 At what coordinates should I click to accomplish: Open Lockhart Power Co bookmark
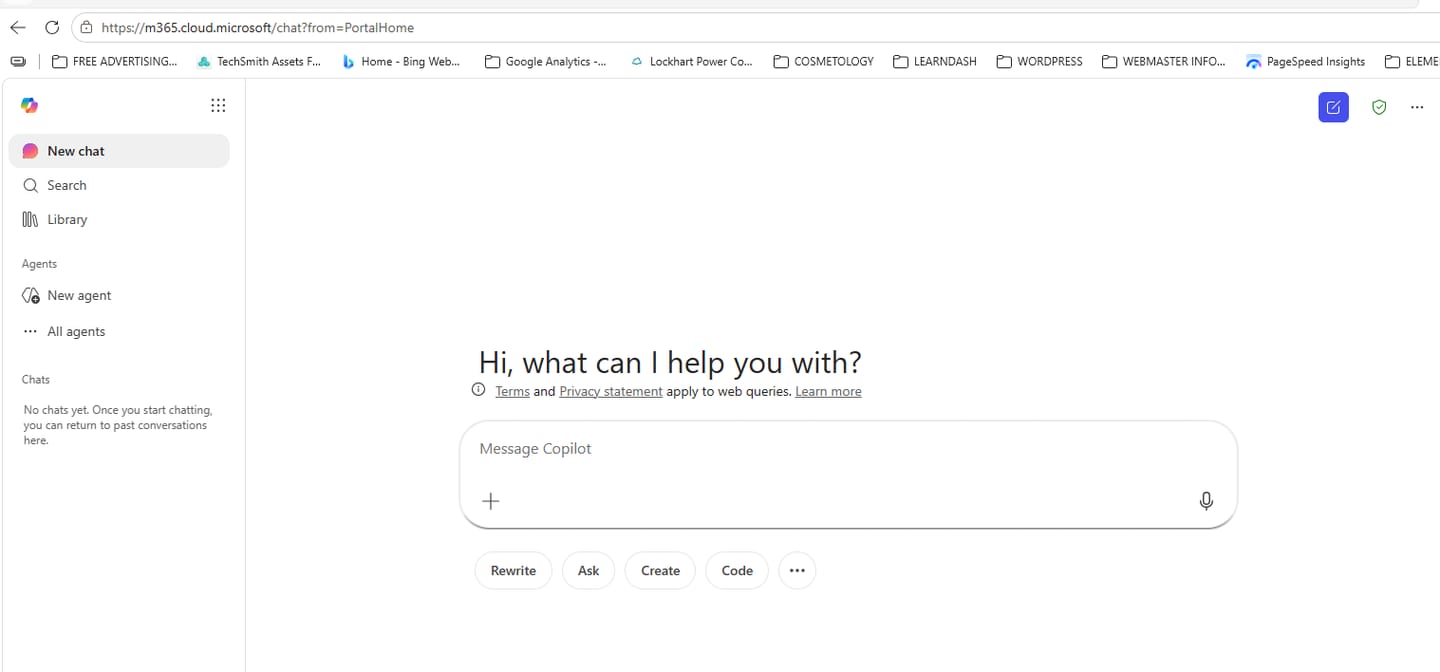tap(691, 61)
